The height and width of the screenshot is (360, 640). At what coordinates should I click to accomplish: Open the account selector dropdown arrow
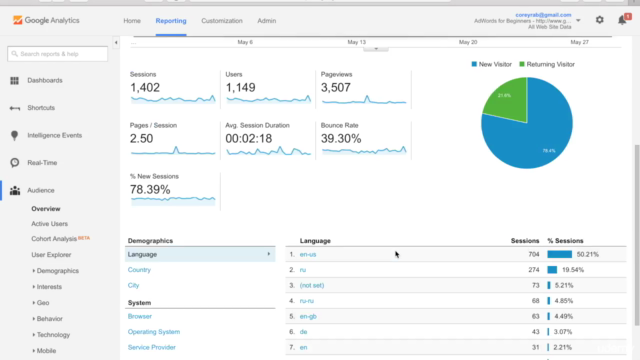(578, 20)
